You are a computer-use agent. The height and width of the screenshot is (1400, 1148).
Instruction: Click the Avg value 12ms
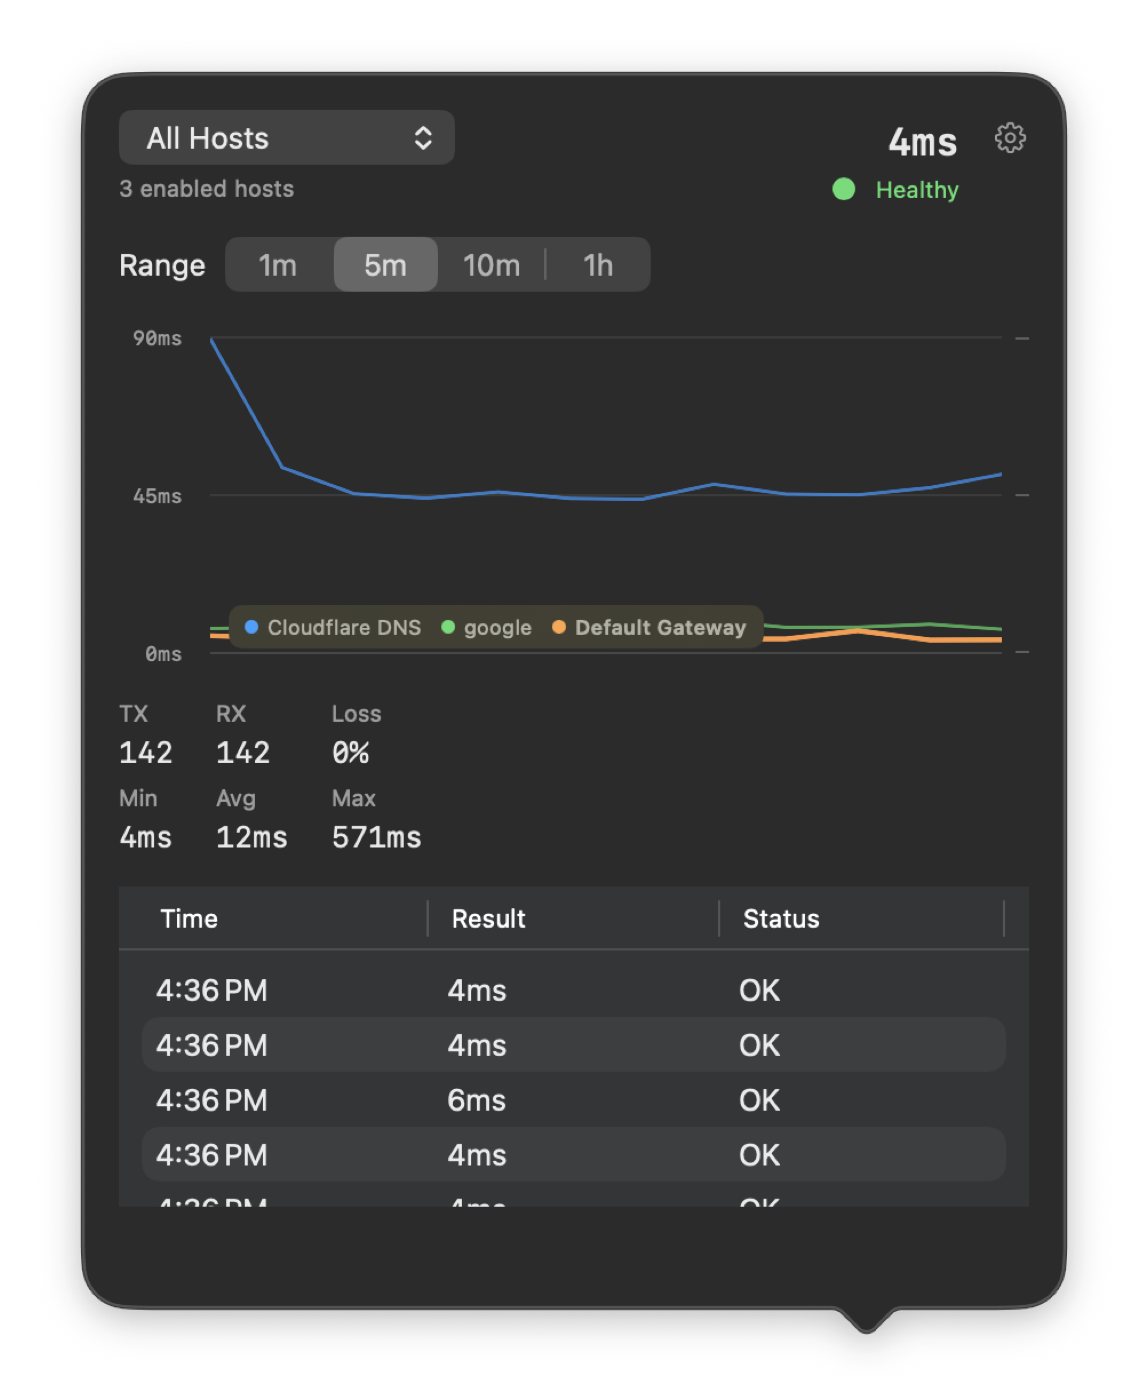(252, 838)
